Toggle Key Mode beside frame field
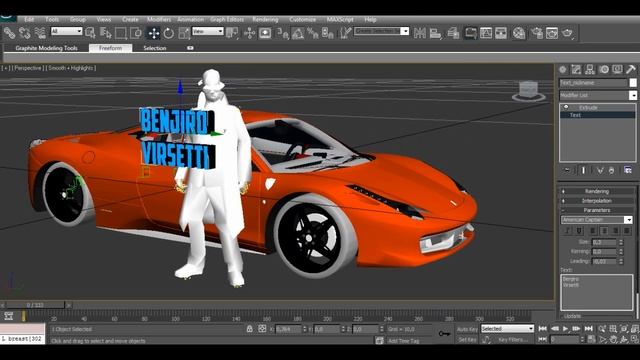 (542, 339)
